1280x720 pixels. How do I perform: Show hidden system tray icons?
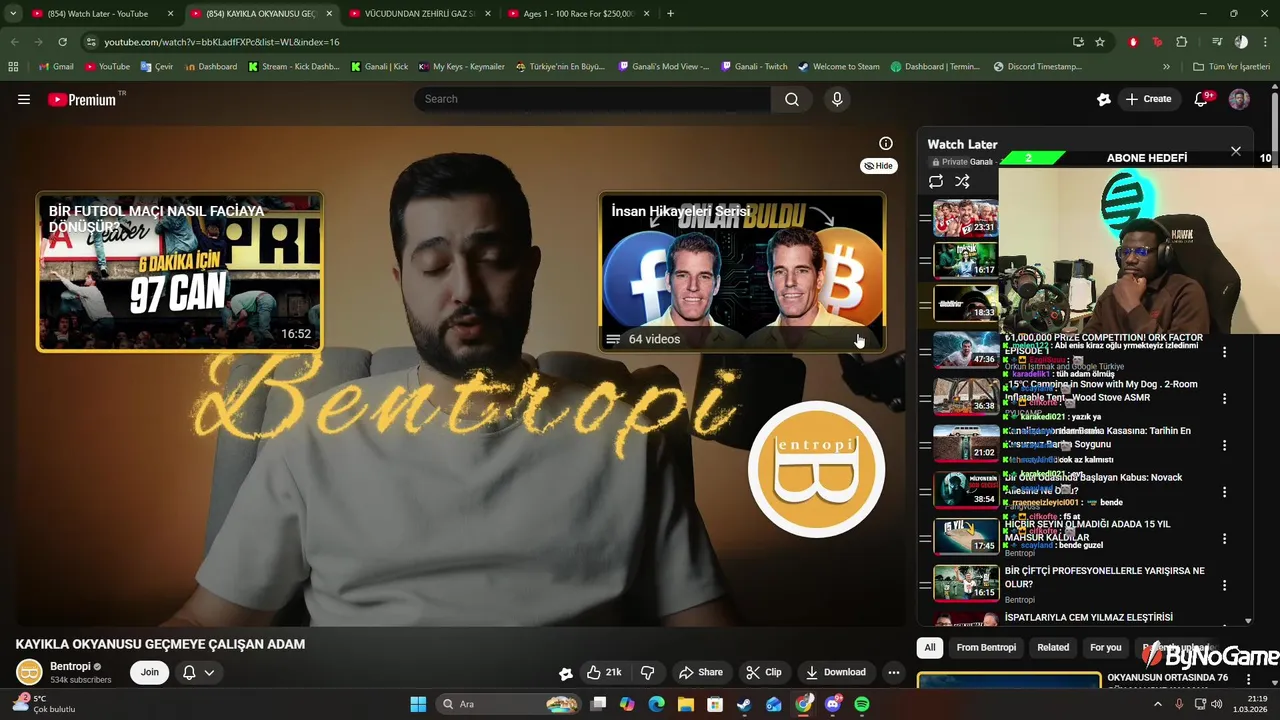pos(1158,704)
